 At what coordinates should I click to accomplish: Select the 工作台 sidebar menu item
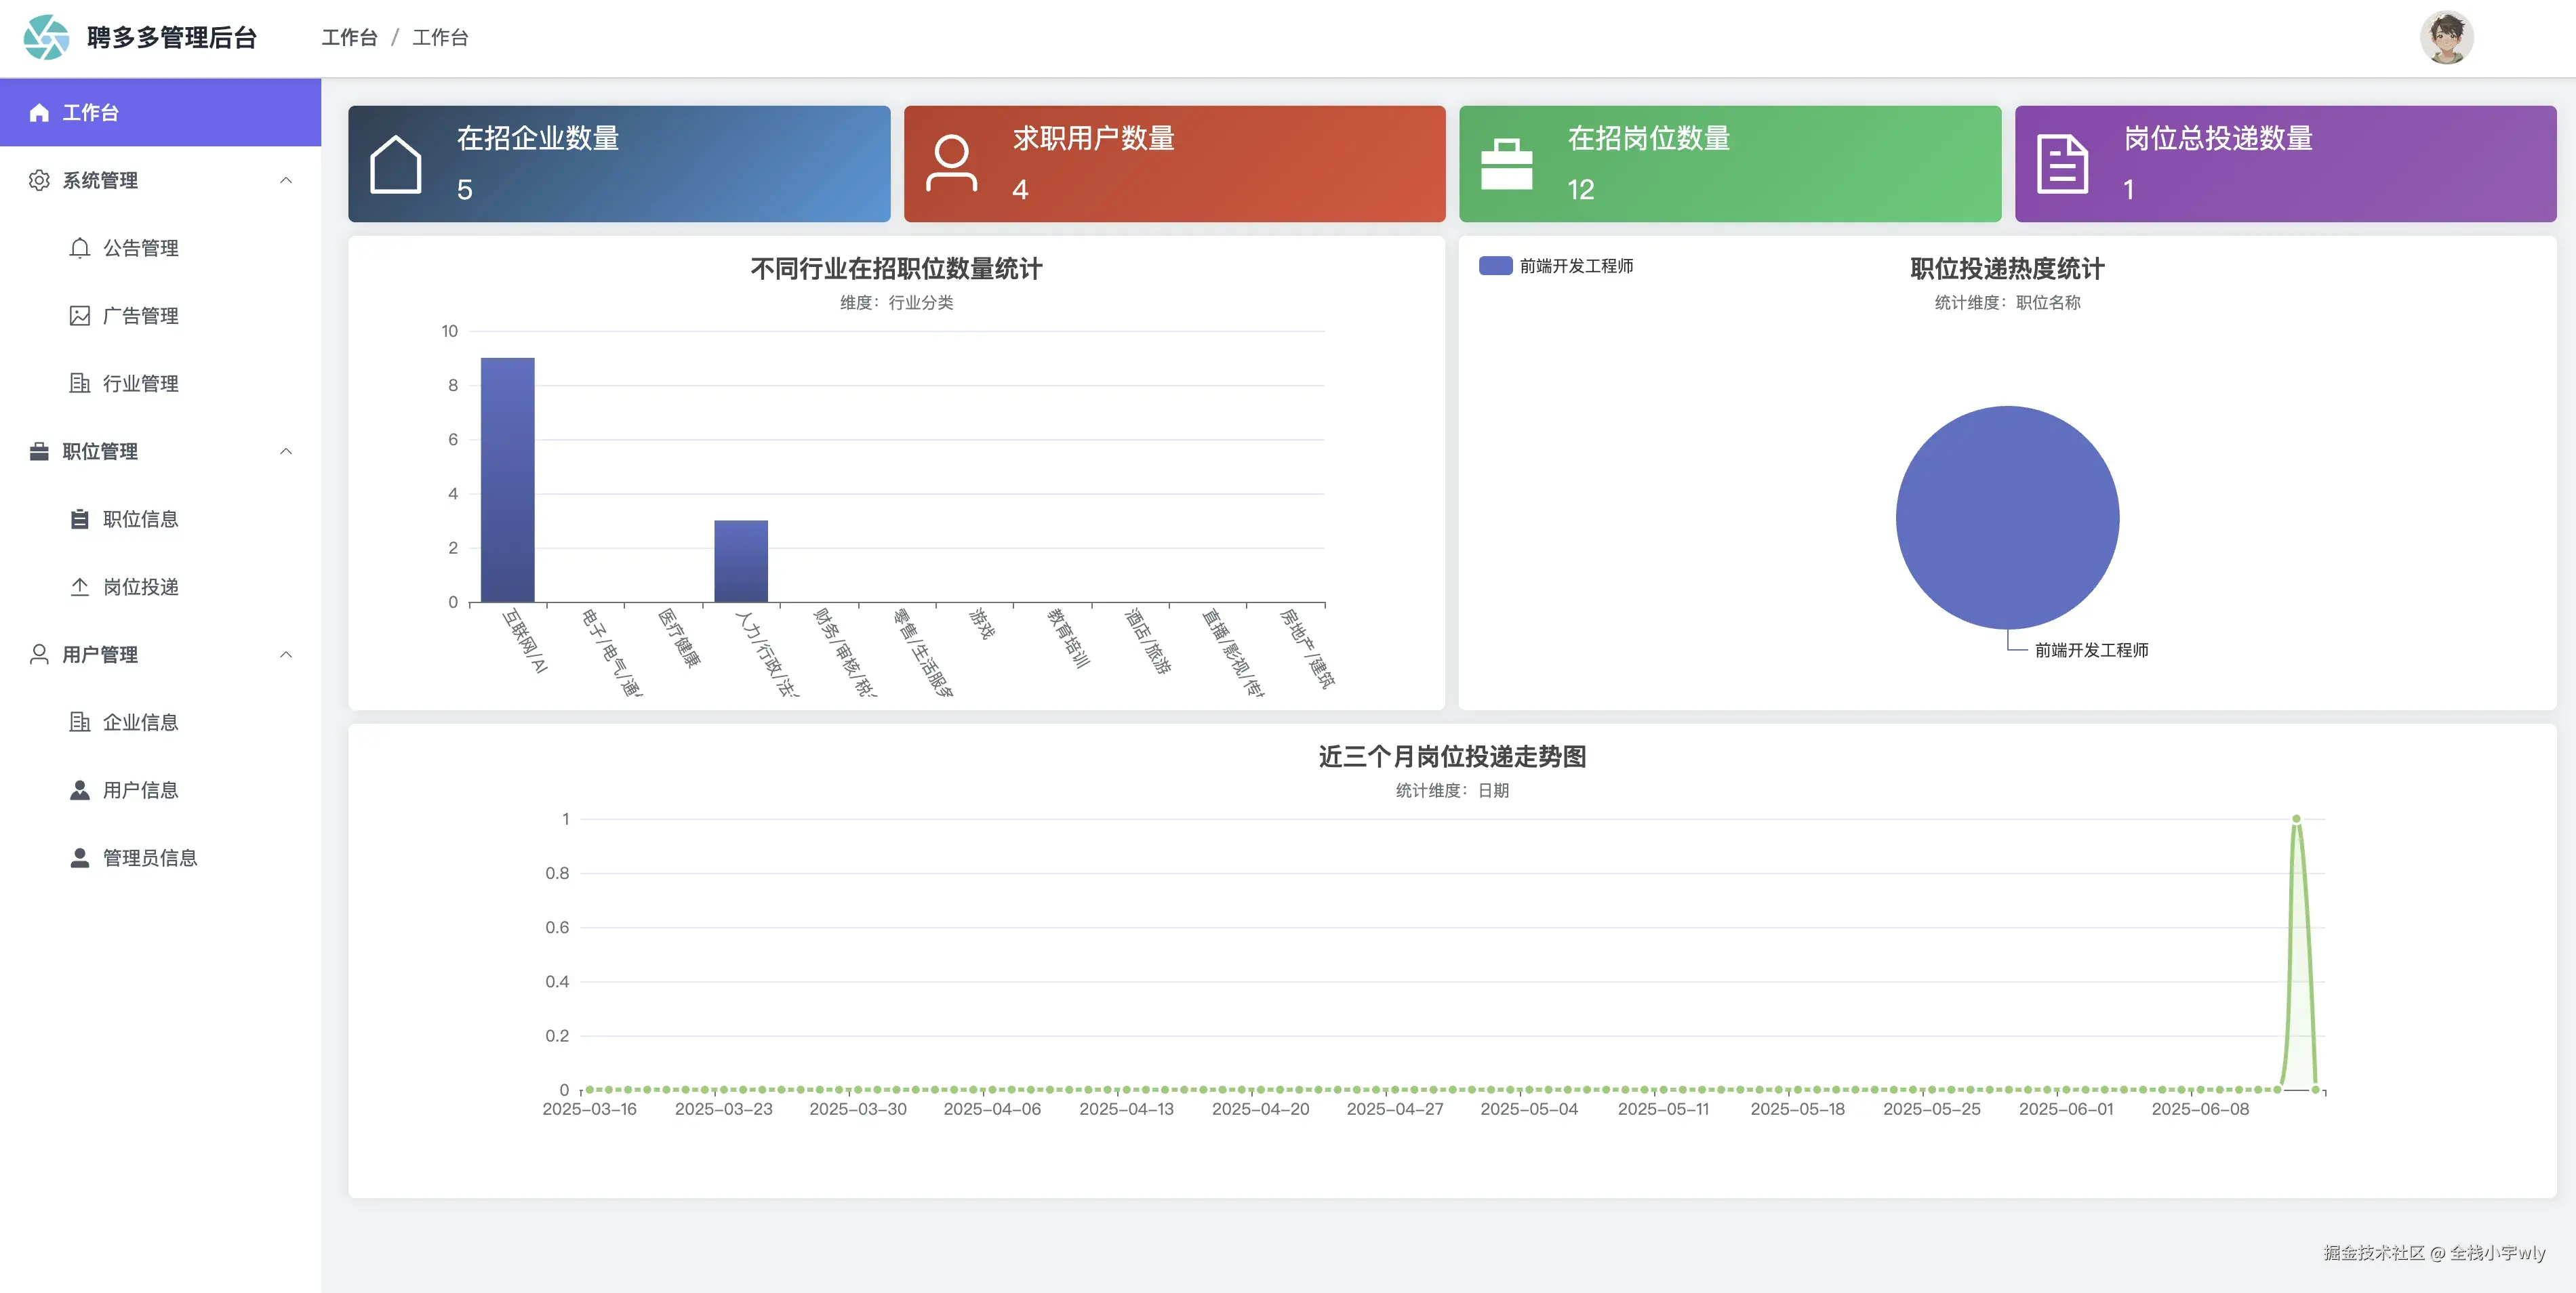(160, 112)
